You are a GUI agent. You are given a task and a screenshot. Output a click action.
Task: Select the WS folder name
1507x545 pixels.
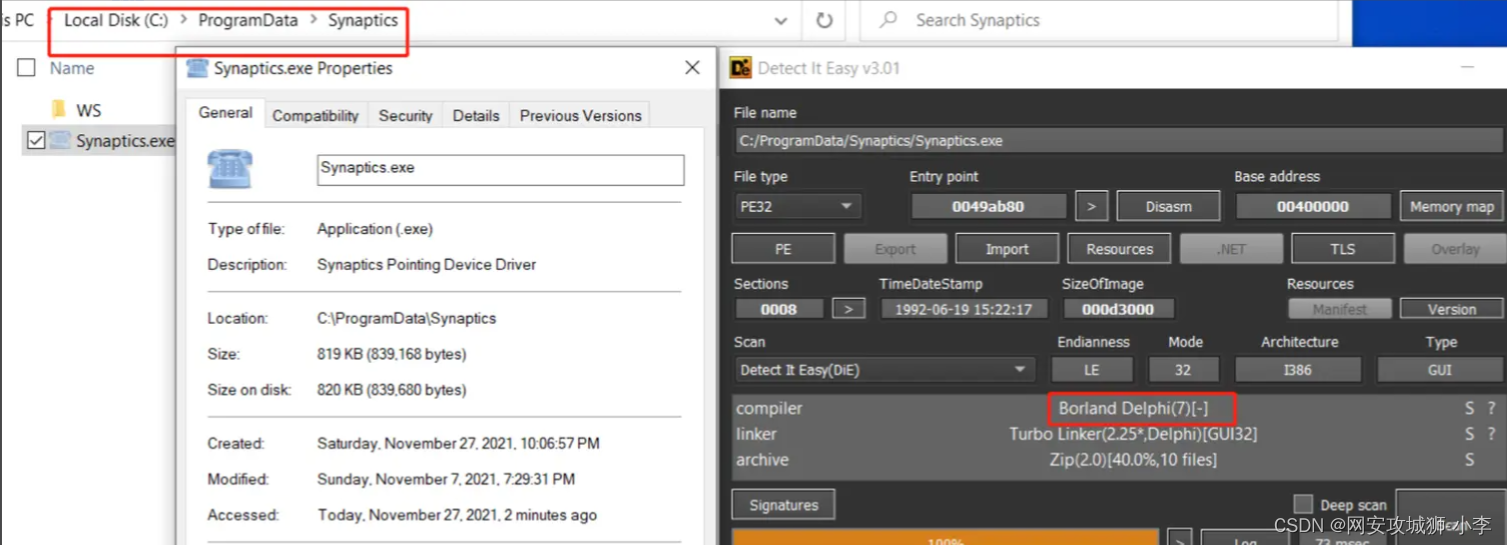tap(89, 110)
